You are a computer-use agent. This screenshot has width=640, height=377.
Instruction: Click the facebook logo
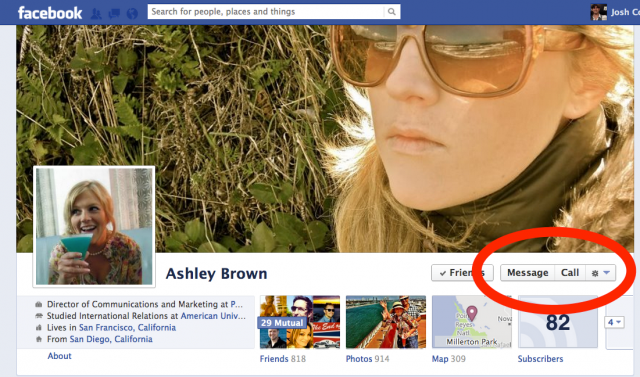(x=50, y=13)
